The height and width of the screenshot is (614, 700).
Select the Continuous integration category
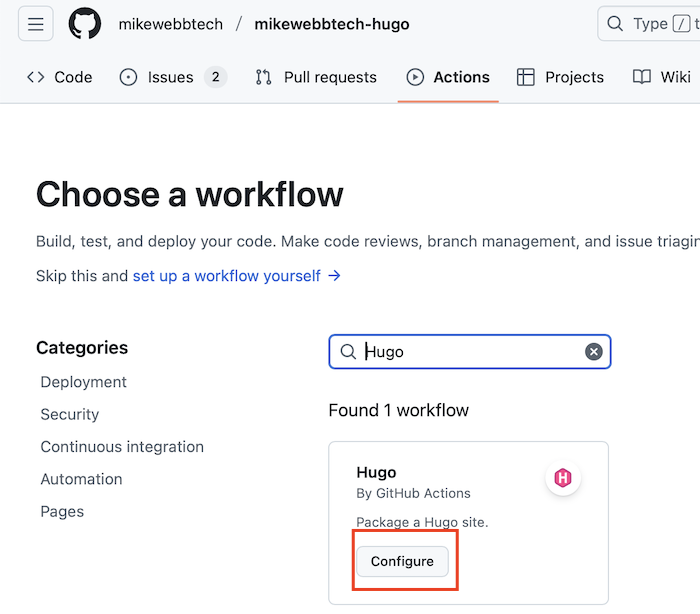[x=122, y=447]
